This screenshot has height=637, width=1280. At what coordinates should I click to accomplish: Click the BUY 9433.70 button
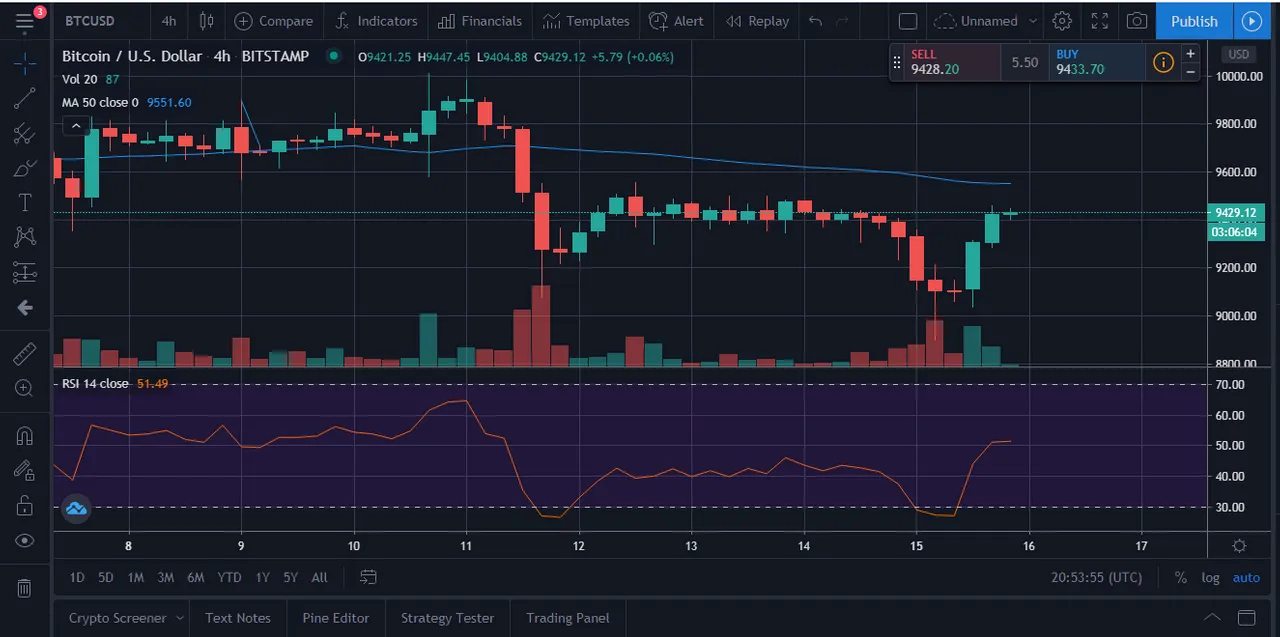pos(1096,62)
